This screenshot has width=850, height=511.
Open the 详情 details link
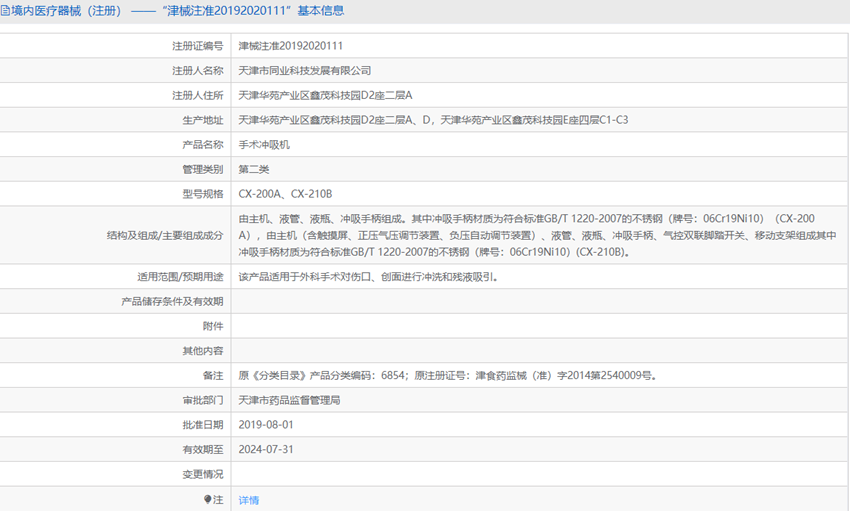click(248, 499)
